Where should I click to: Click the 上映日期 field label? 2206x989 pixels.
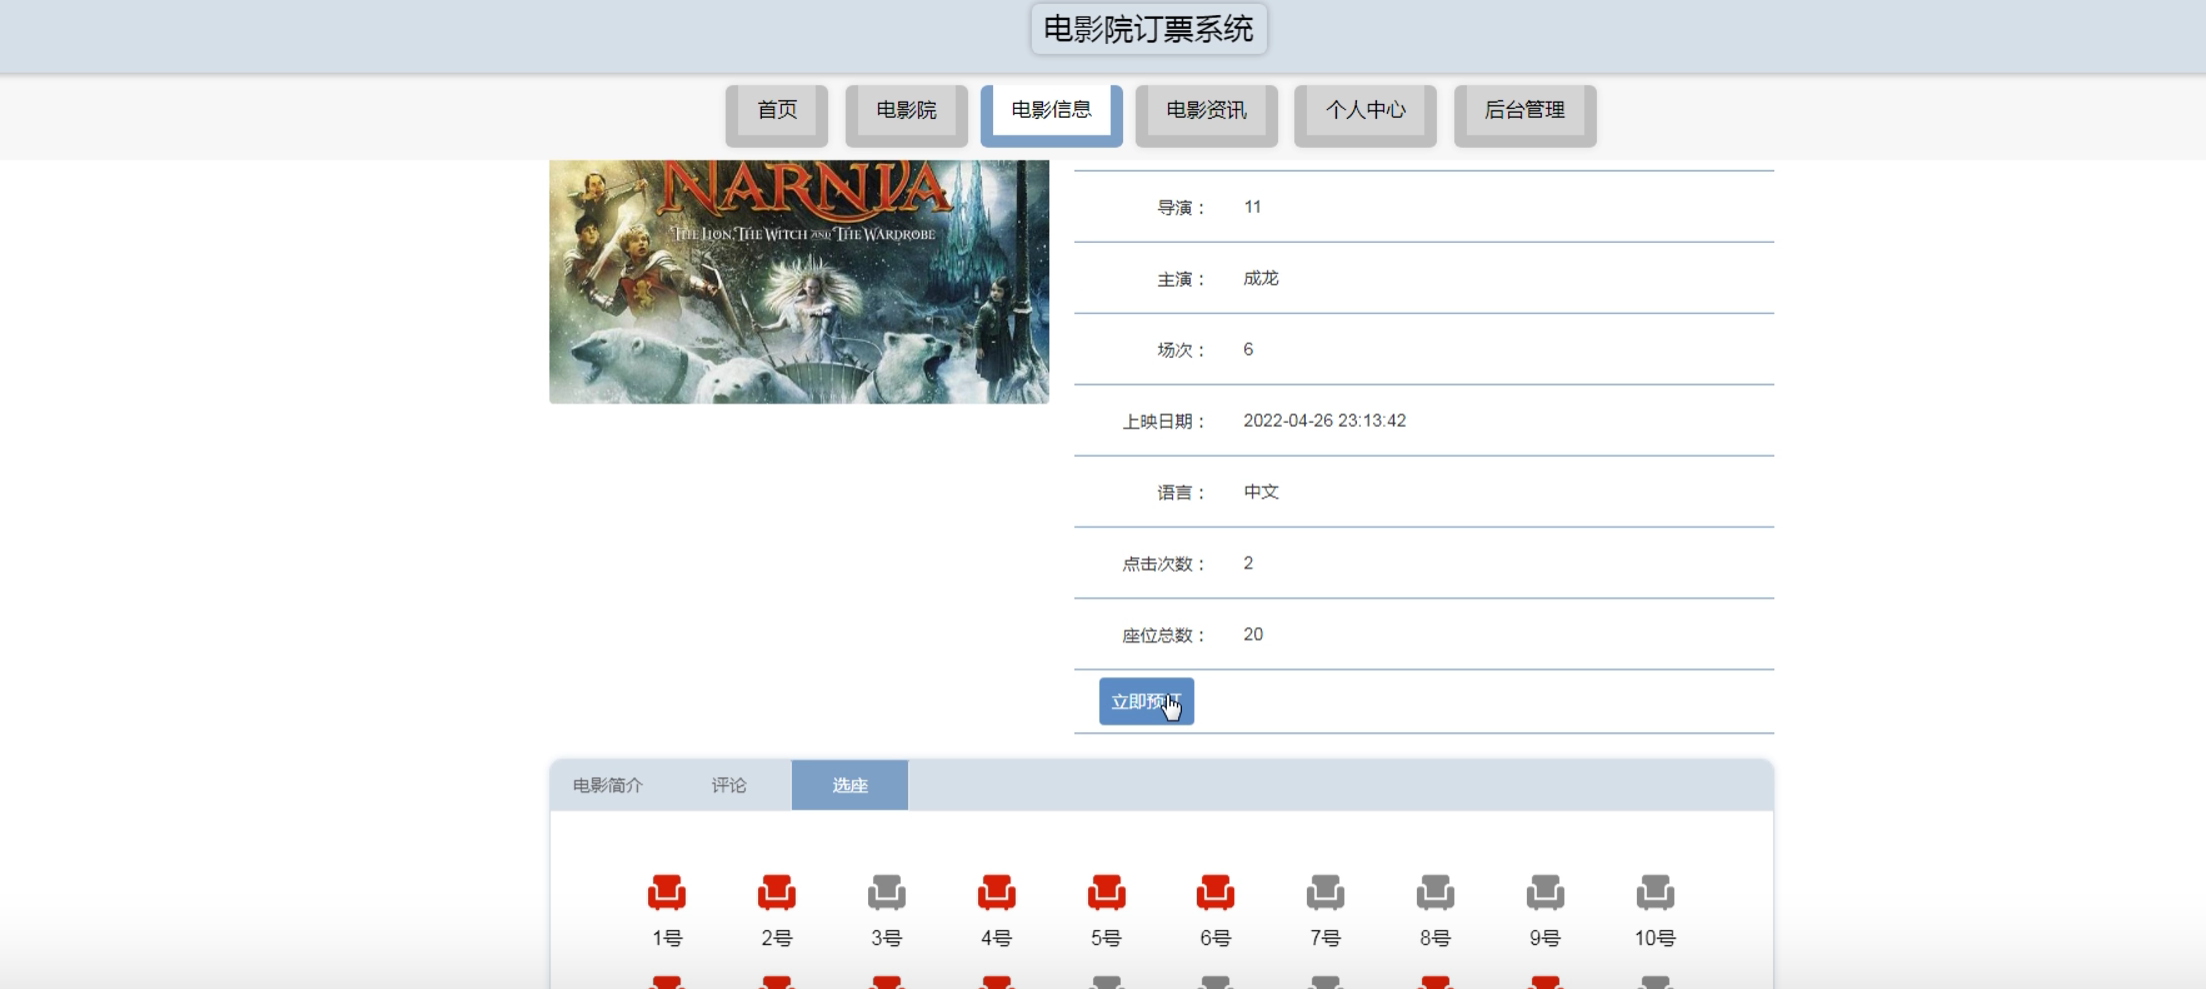(x=1164, y=422)
